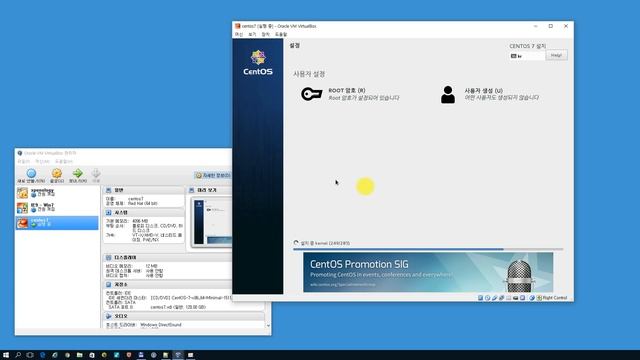Click hard disk activity icon in VM status bar
The image size is (640, 360).
click(480, 298)
